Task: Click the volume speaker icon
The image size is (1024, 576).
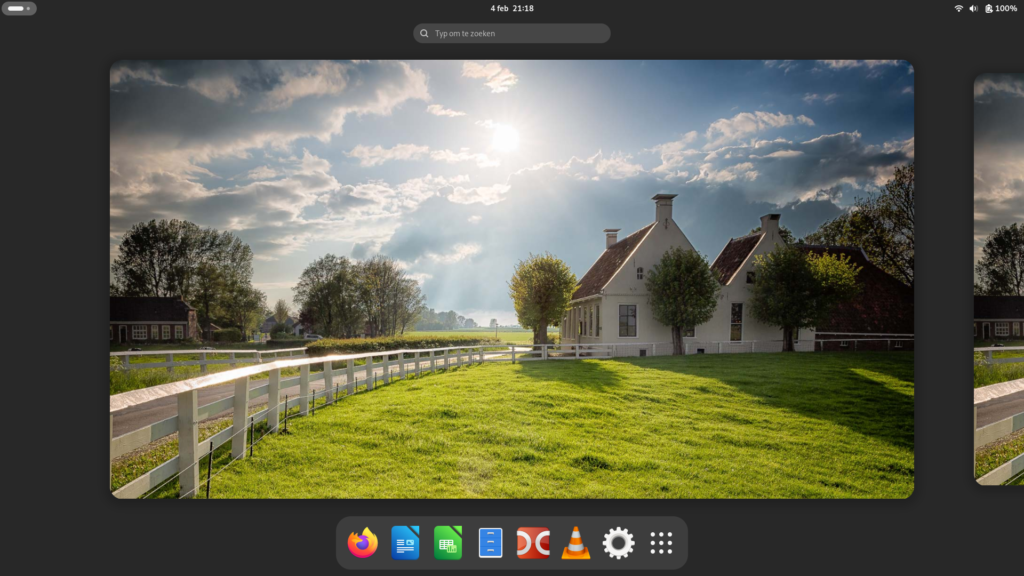Action: pos(974,8)
